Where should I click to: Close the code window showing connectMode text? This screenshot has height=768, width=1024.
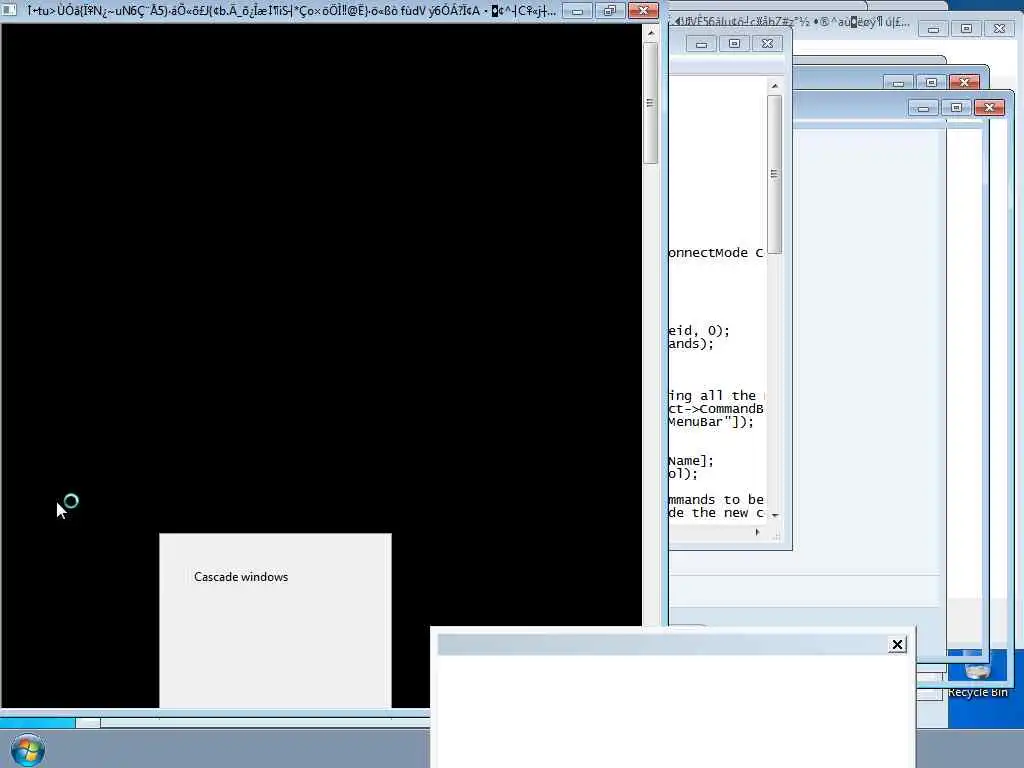(767, 44)
